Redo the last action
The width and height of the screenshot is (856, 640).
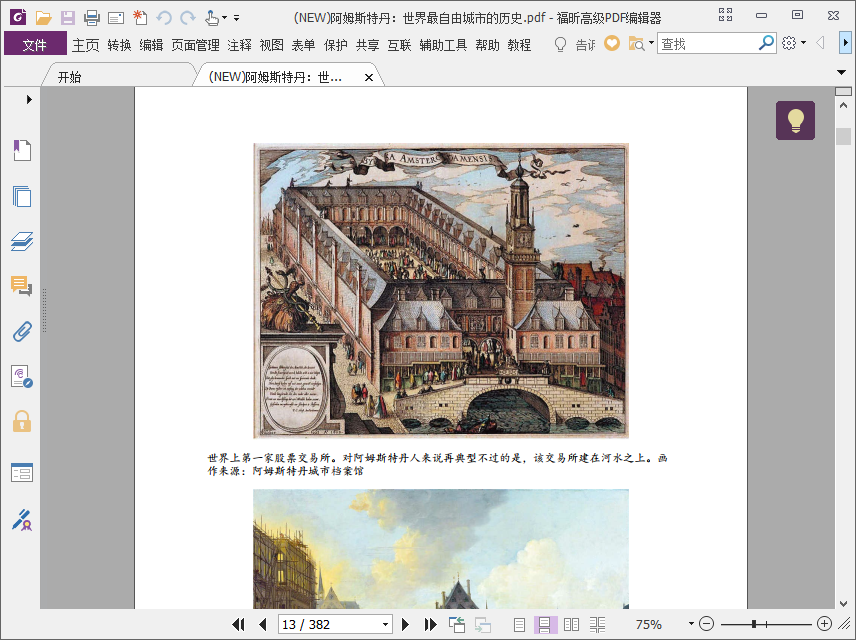pyautogui.click(x=188, y=18)
